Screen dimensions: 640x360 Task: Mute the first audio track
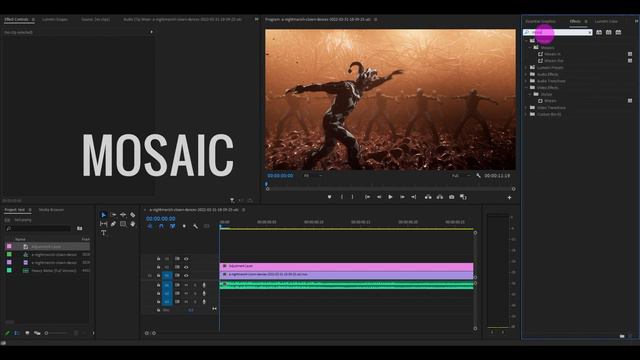tap(186, 285)
